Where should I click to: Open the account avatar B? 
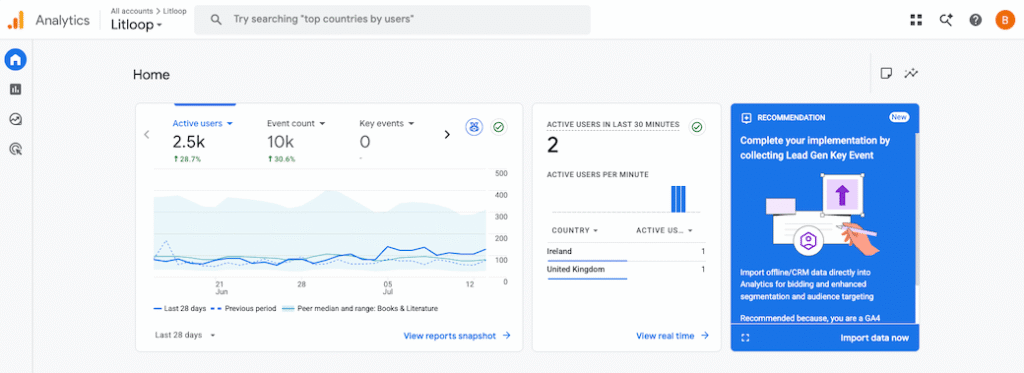coord(1004,20)
